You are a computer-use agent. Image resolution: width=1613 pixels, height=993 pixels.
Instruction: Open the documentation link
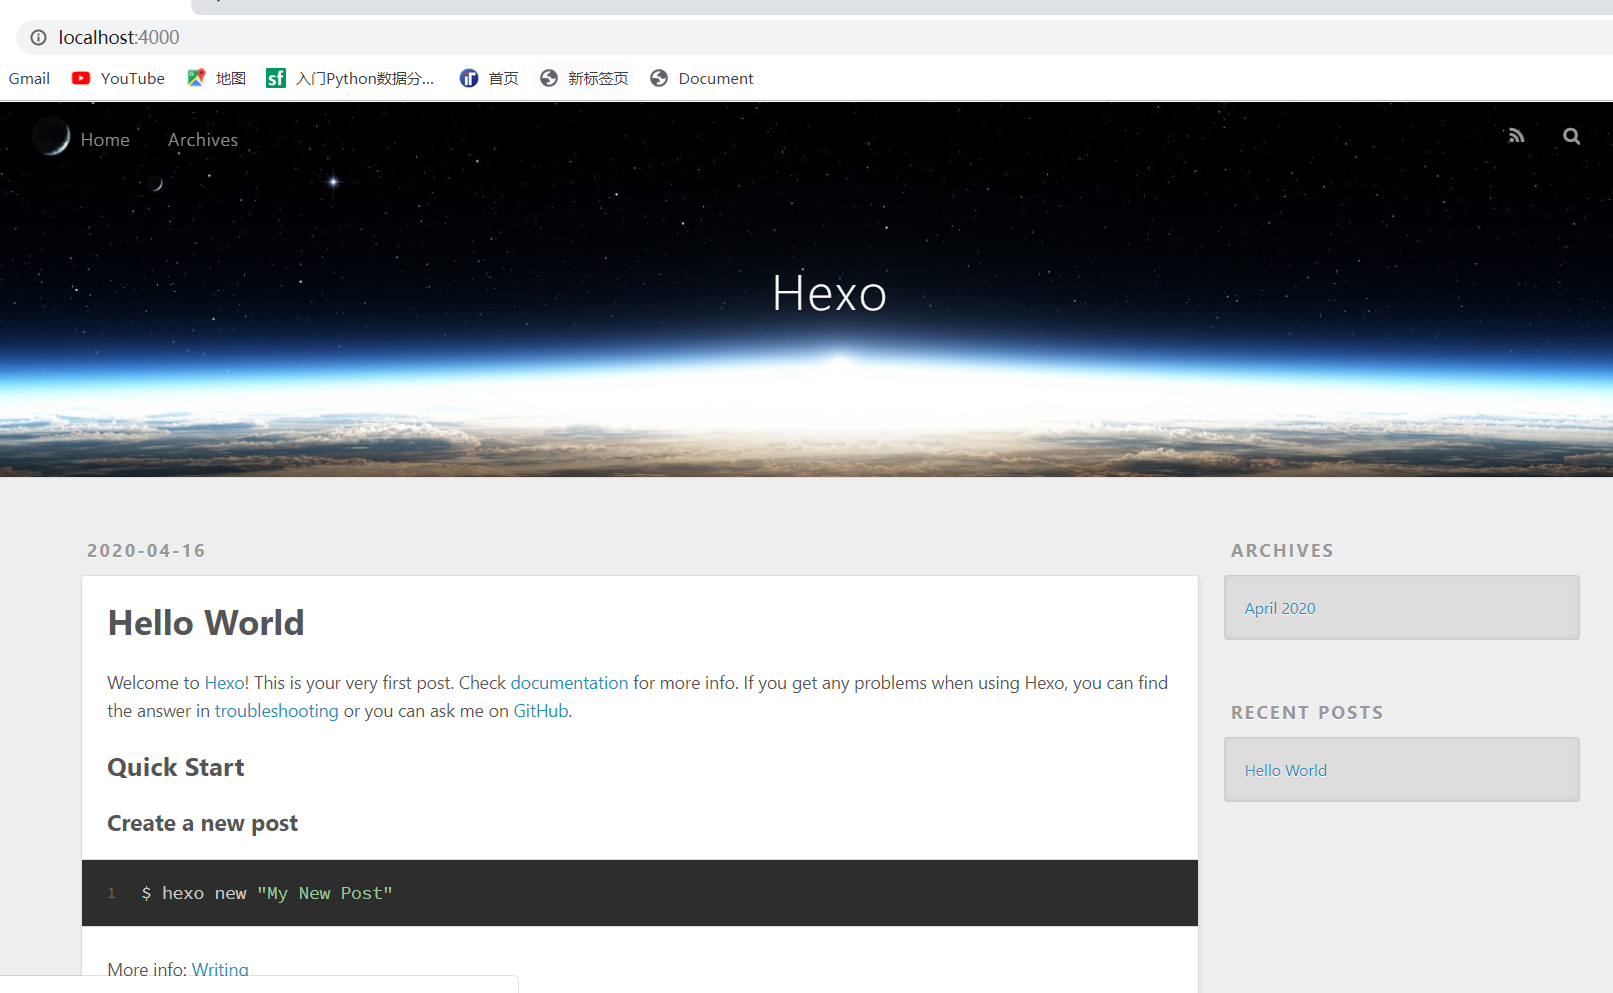point(569,683)
